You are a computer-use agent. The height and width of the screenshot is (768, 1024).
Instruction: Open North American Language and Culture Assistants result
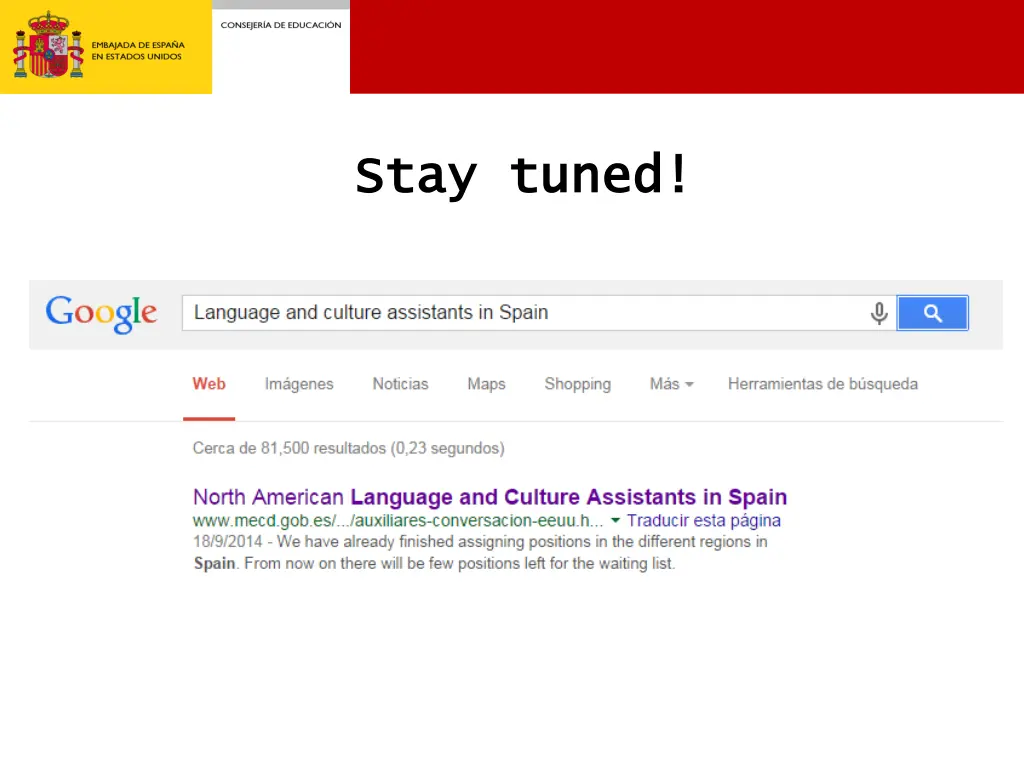tap(490, 497)
